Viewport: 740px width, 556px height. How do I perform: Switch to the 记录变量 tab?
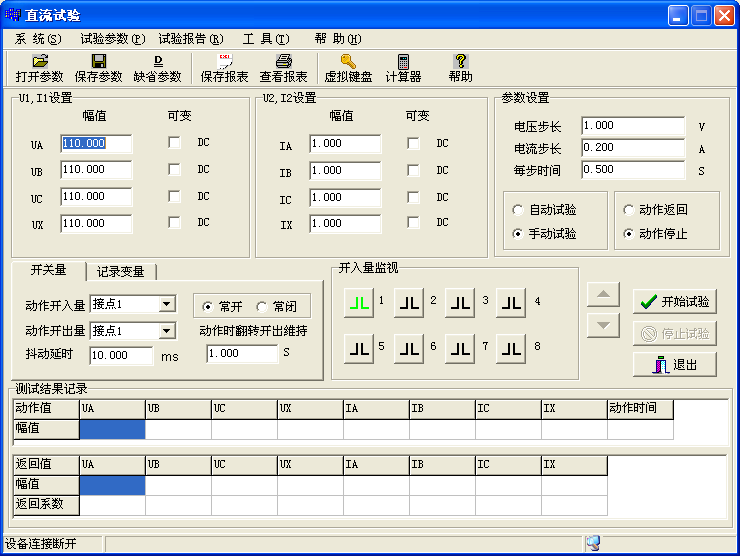coord(120,271)
